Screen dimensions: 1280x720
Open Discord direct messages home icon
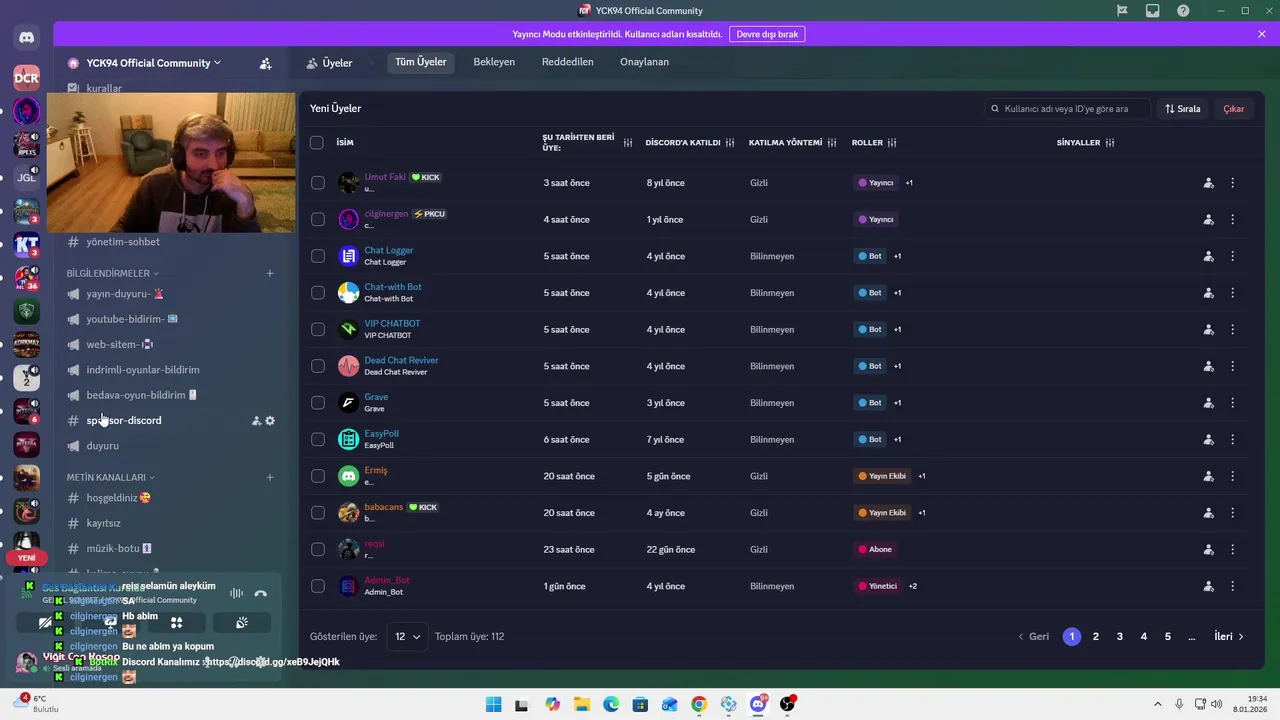point(26,38)
